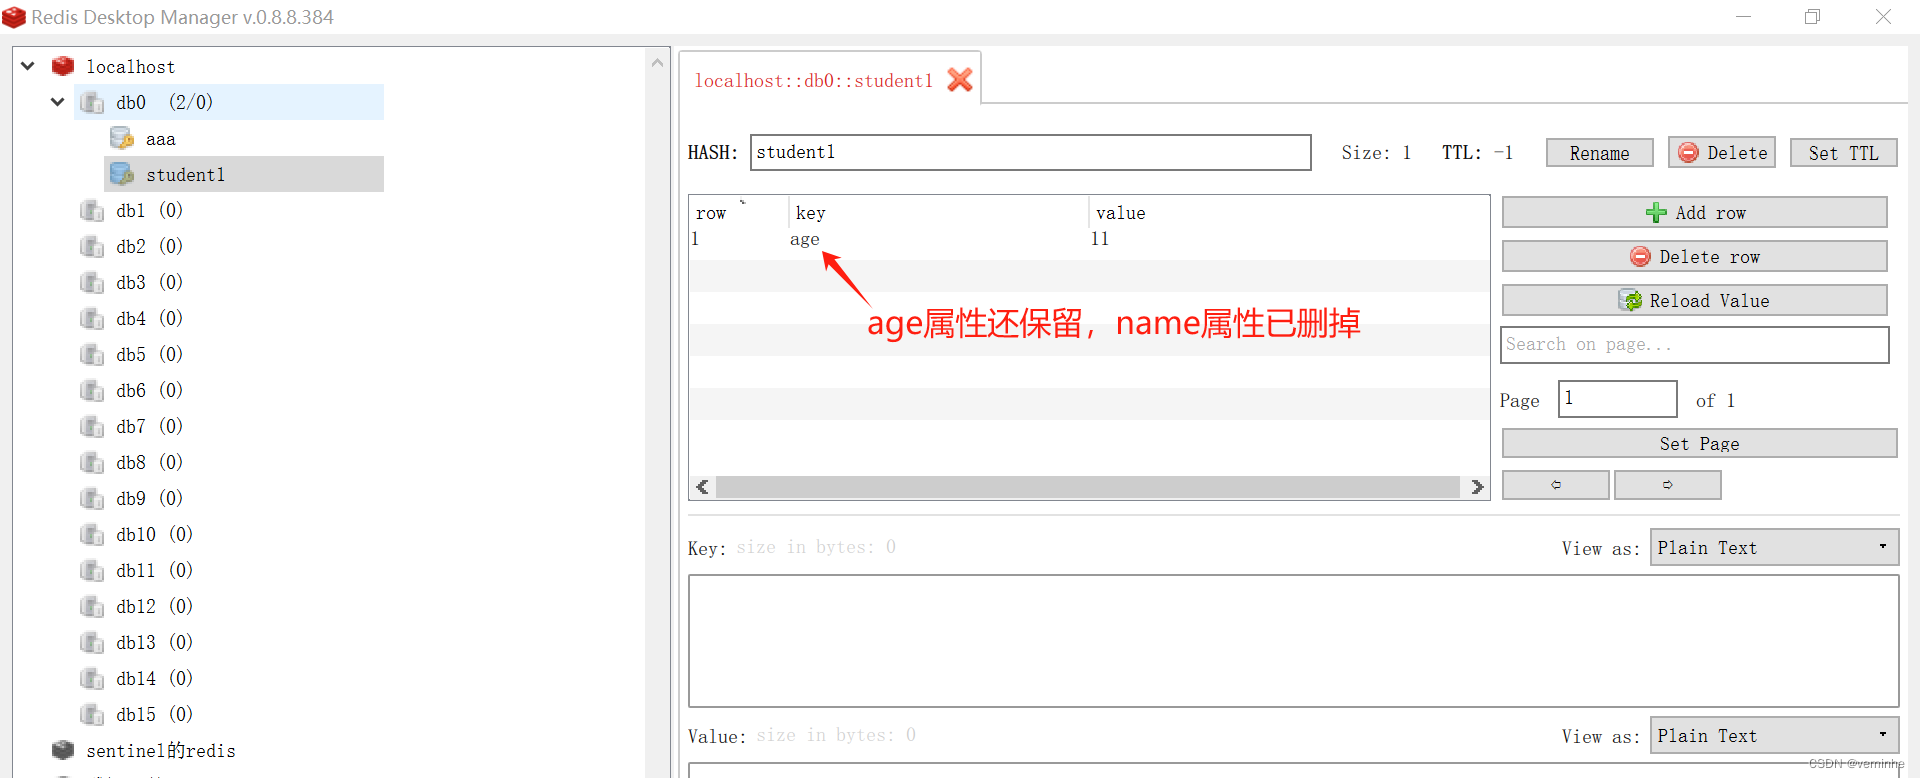Screen dimensions: 1920x778
Task: Click the db4 database icon
Action: (x=92, y=318)
